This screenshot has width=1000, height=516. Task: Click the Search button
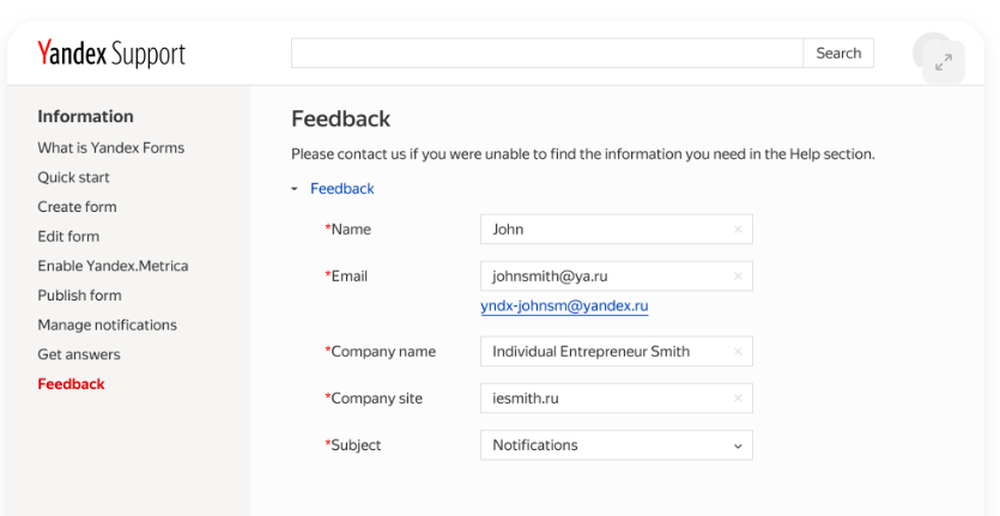pyautogui.click(x=839, y=53)
